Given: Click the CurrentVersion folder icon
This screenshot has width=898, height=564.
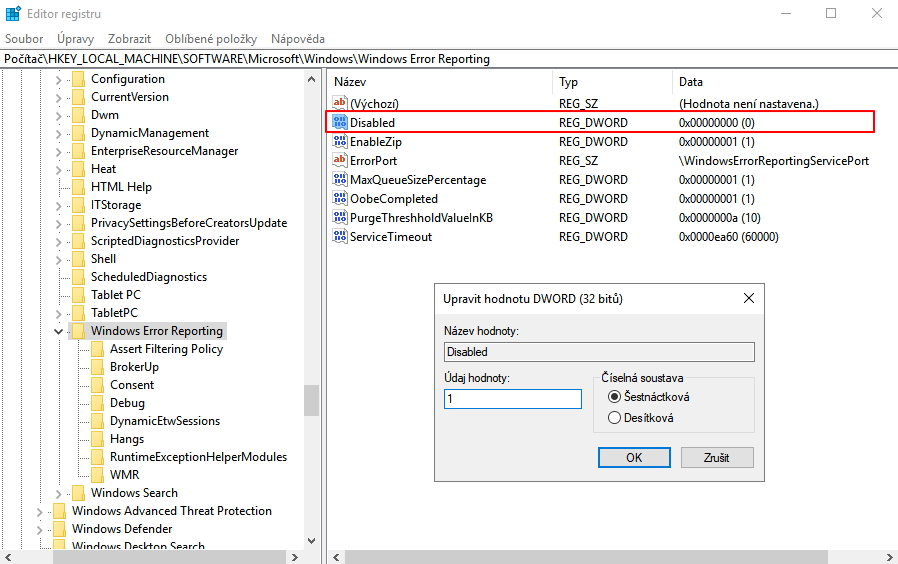Looking at the screenshot, I should pos(78,97).
